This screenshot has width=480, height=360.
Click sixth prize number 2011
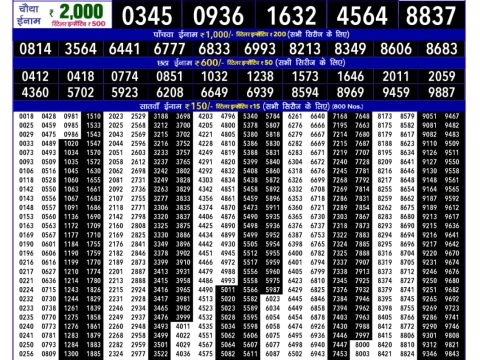pos(396,76)
